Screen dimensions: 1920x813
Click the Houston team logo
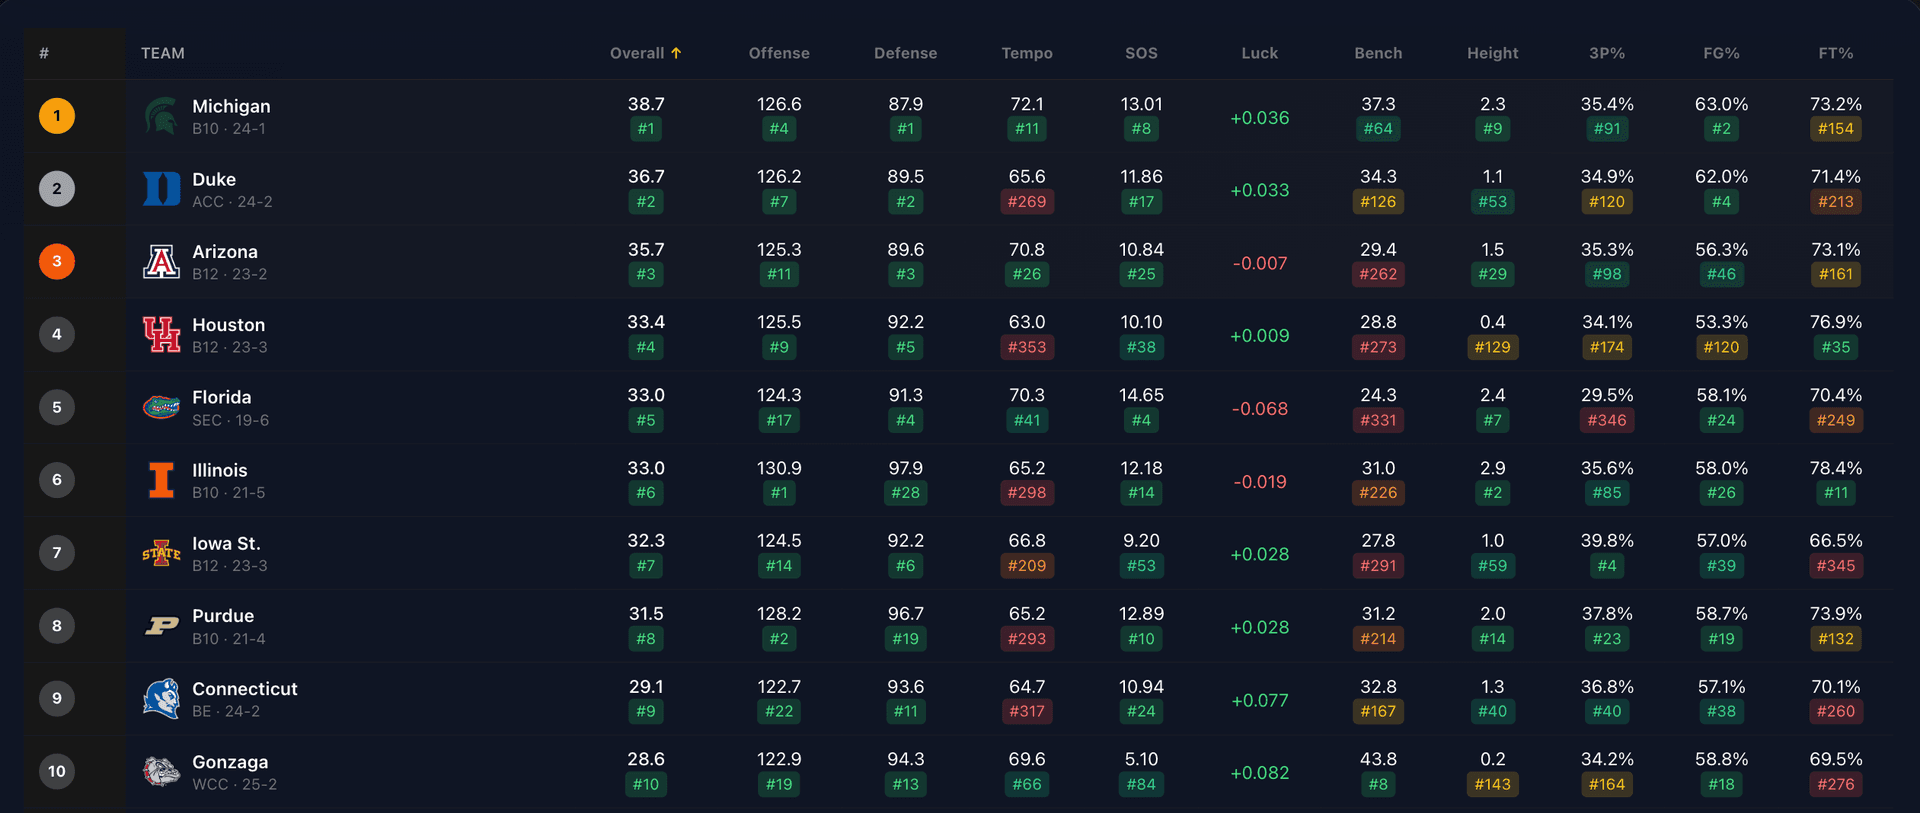[161, 335]
